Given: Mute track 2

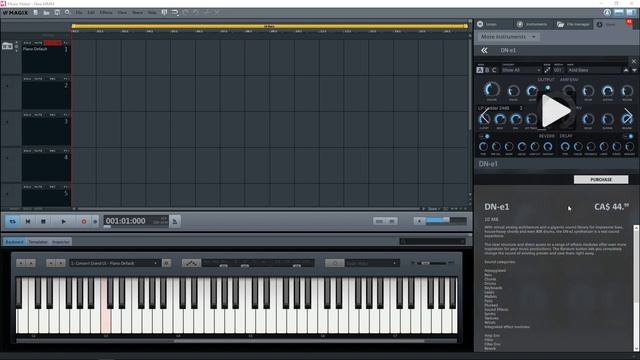Looking at the screenshot, I should [x=38, y=79].
